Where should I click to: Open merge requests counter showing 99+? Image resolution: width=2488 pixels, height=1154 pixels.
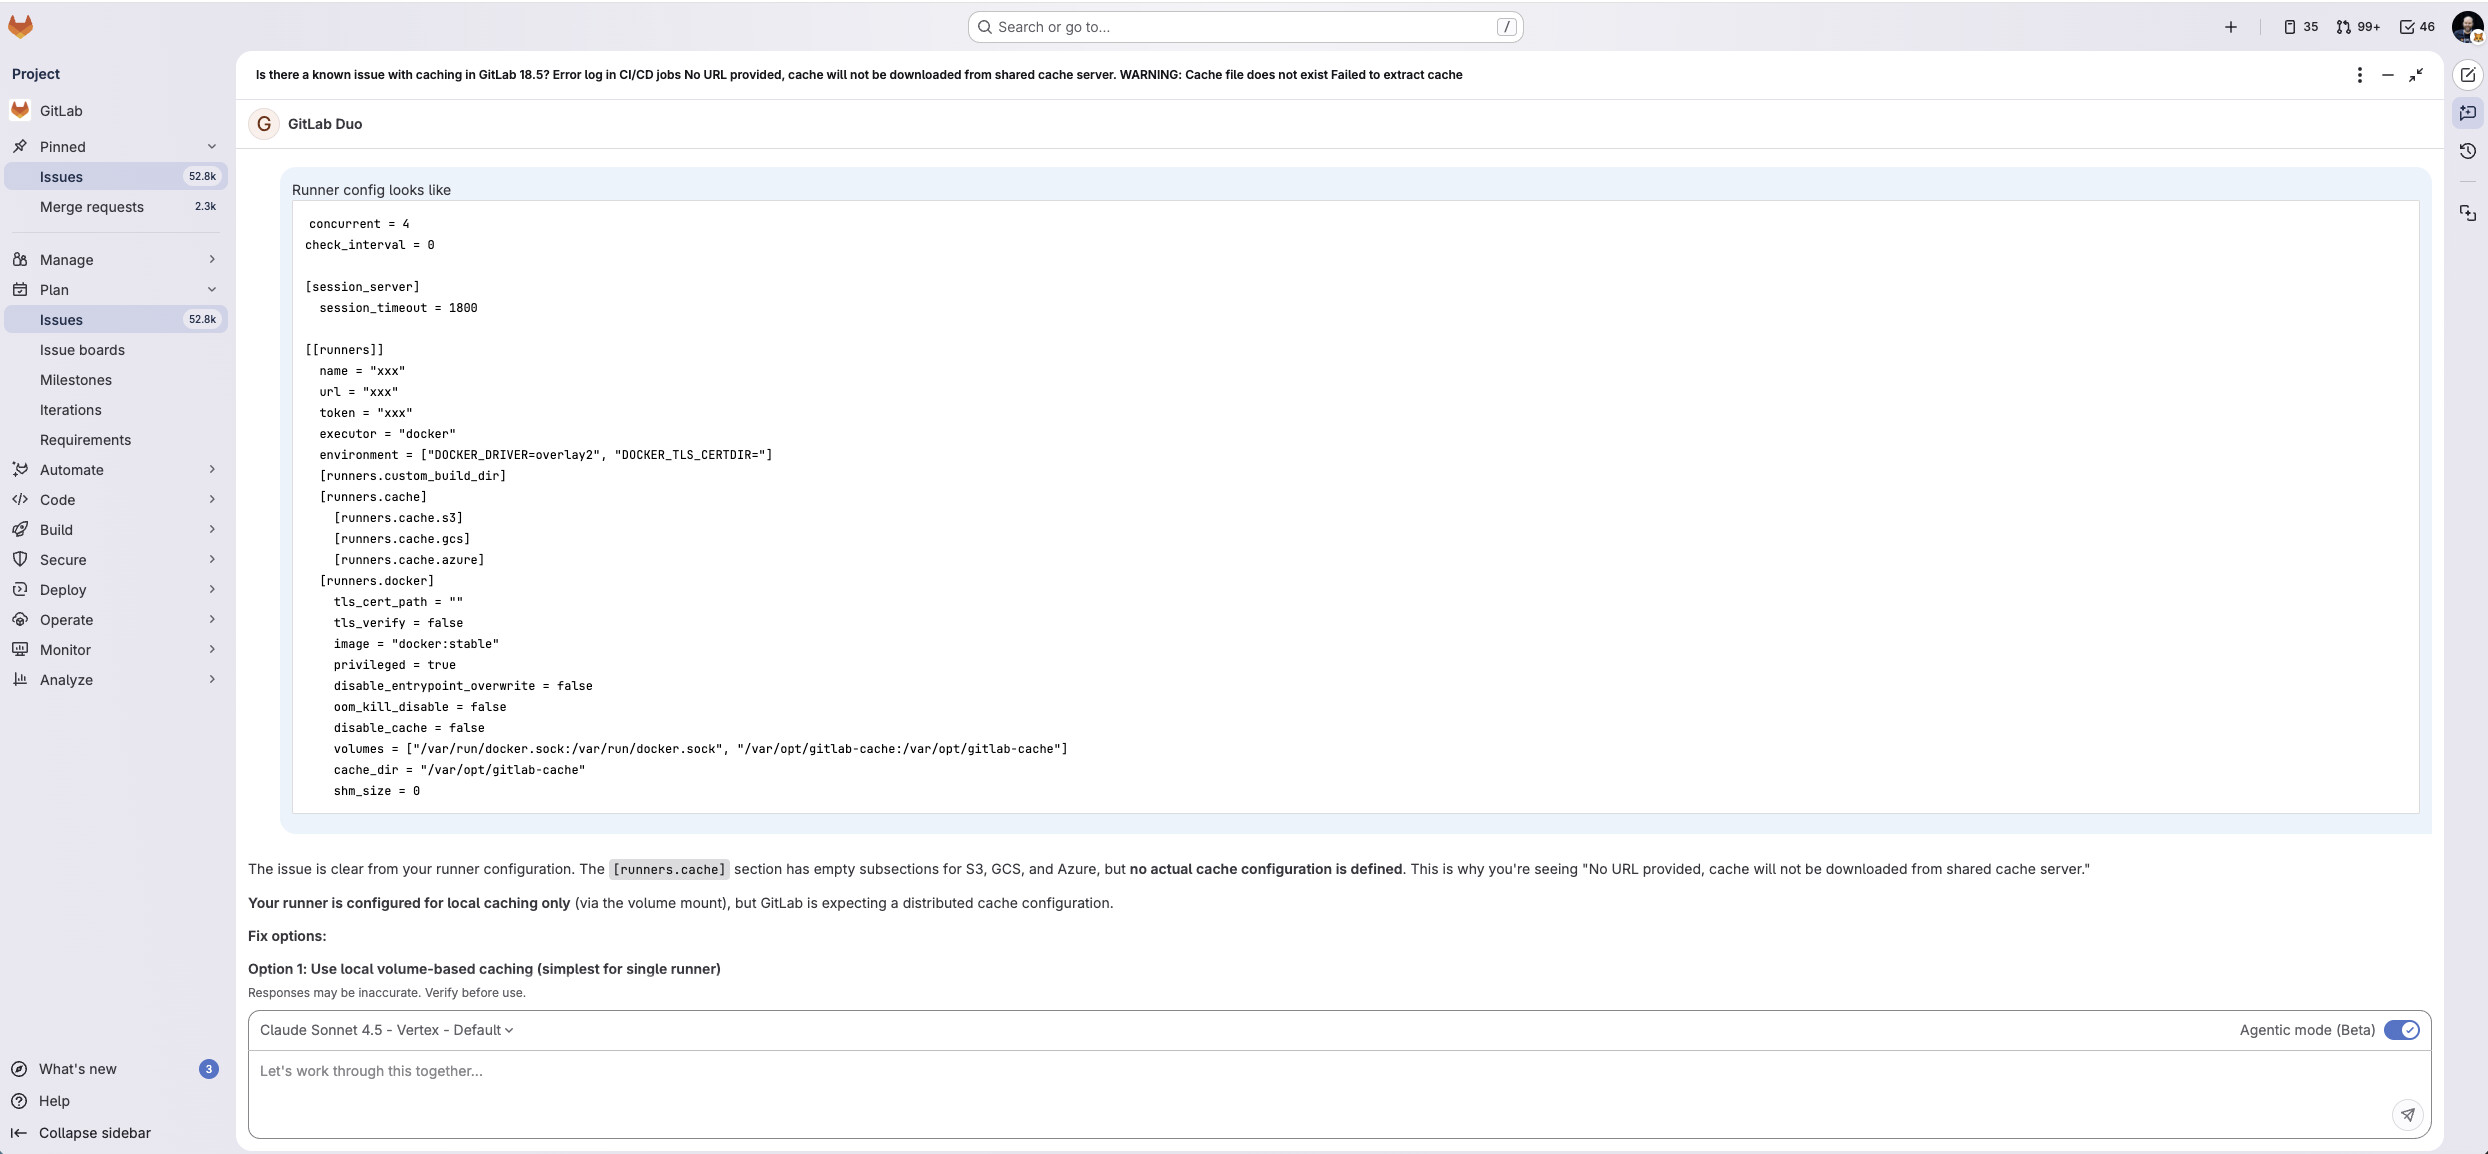coord(2358,27)
